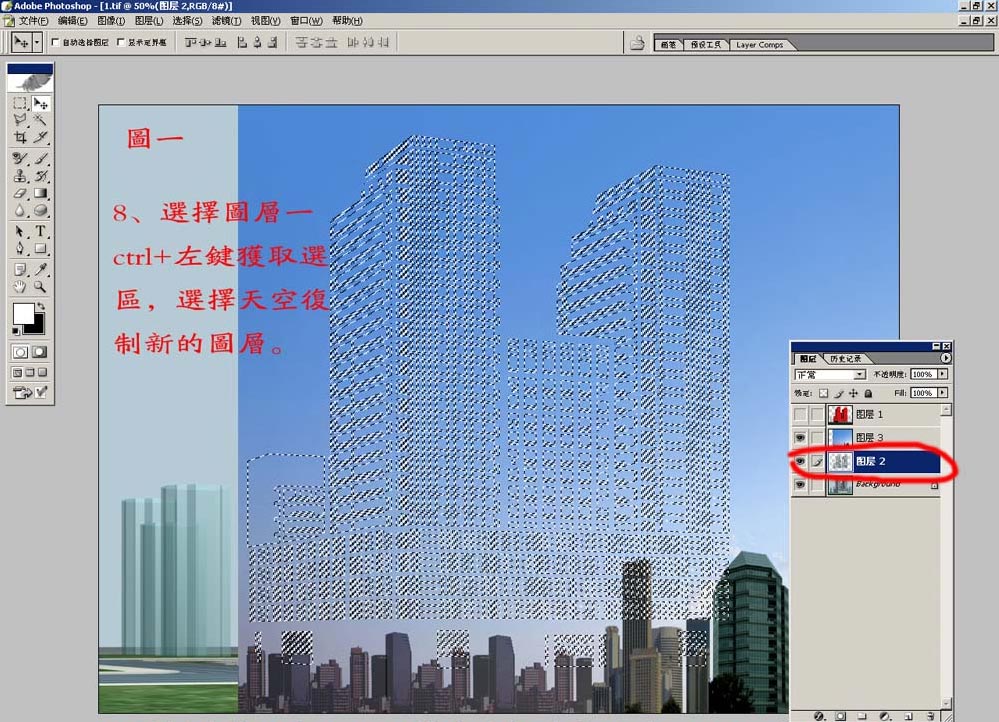This screenshot has width=999, height=722.
Task: Select the Slice tool
Action: point(41,137)
